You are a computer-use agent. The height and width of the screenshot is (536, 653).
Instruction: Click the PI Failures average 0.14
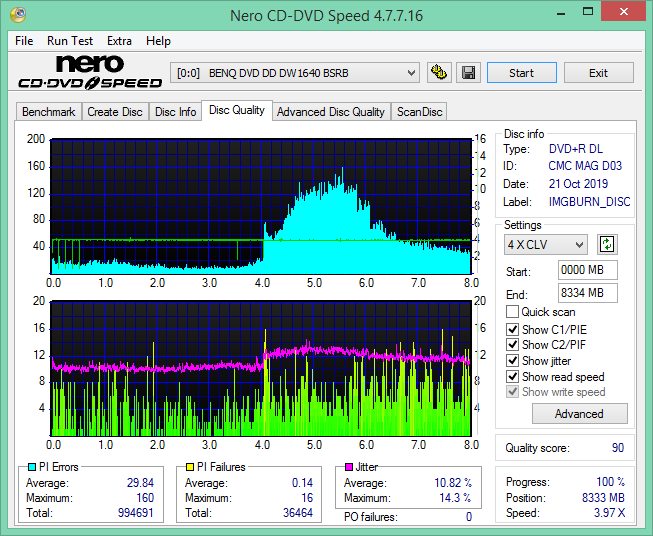(302, 483)
